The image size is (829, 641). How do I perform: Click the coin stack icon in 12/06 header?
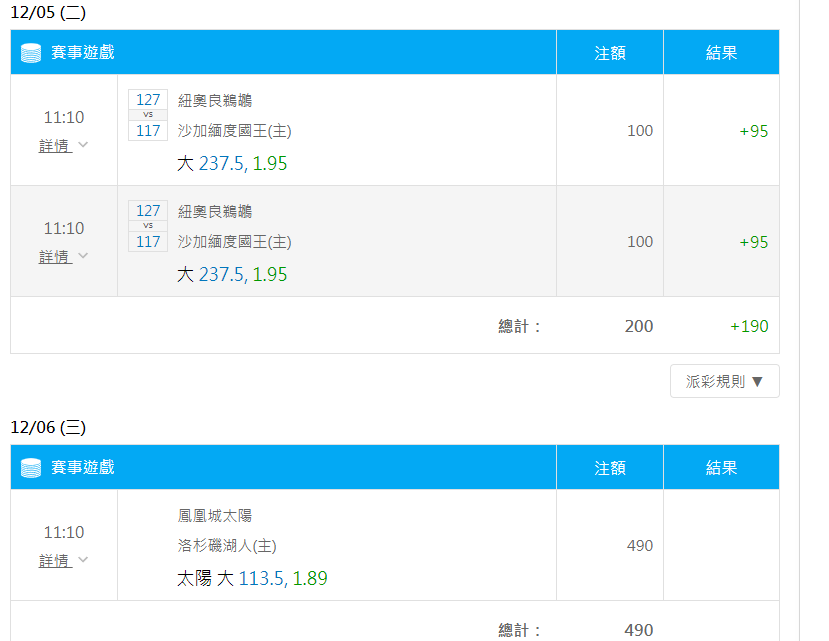click(31, 468)
